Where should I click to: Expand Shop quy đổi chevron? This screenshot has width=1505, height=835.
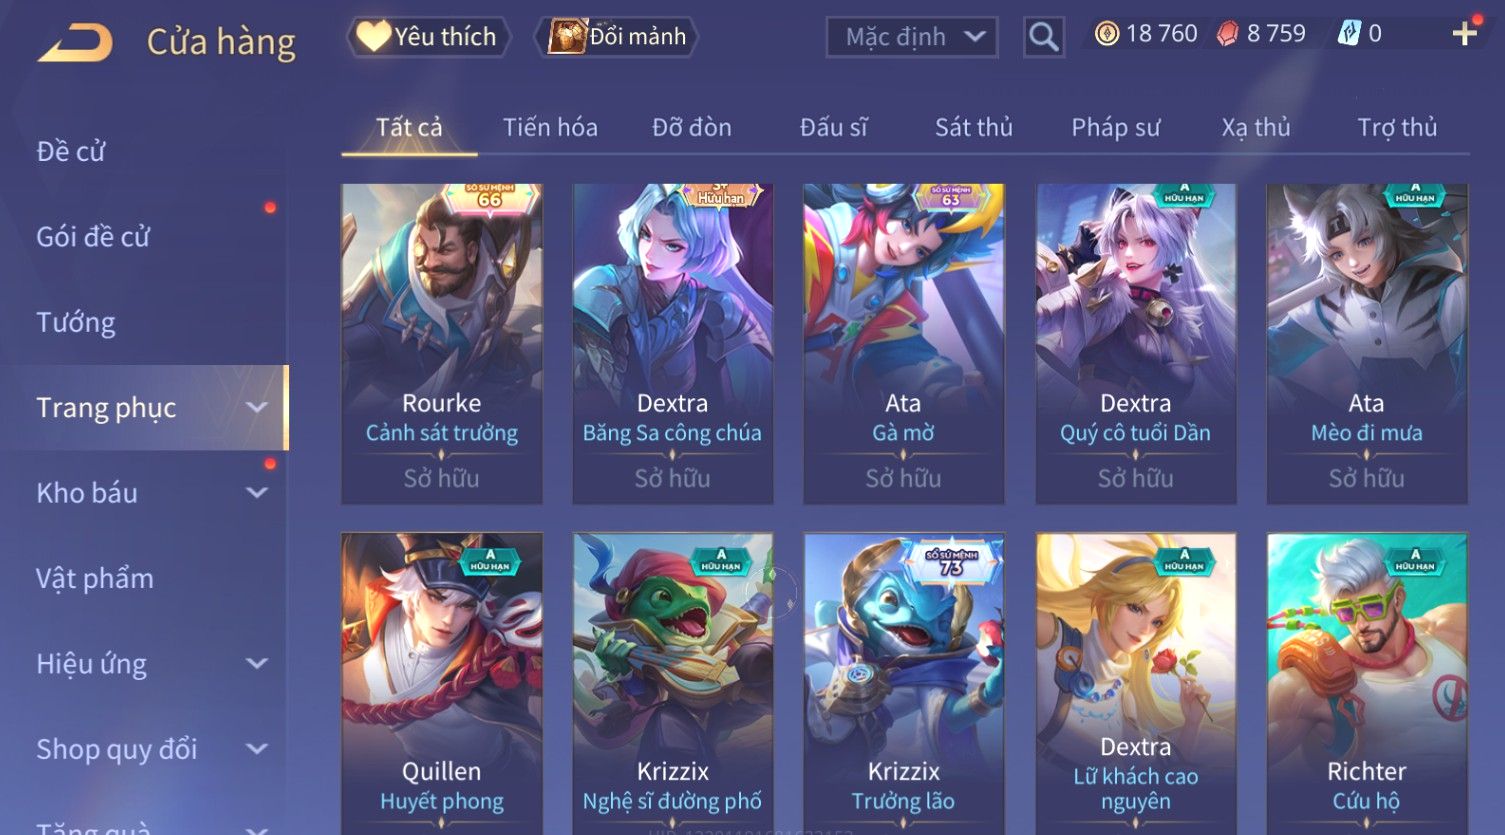pos(257,749)
